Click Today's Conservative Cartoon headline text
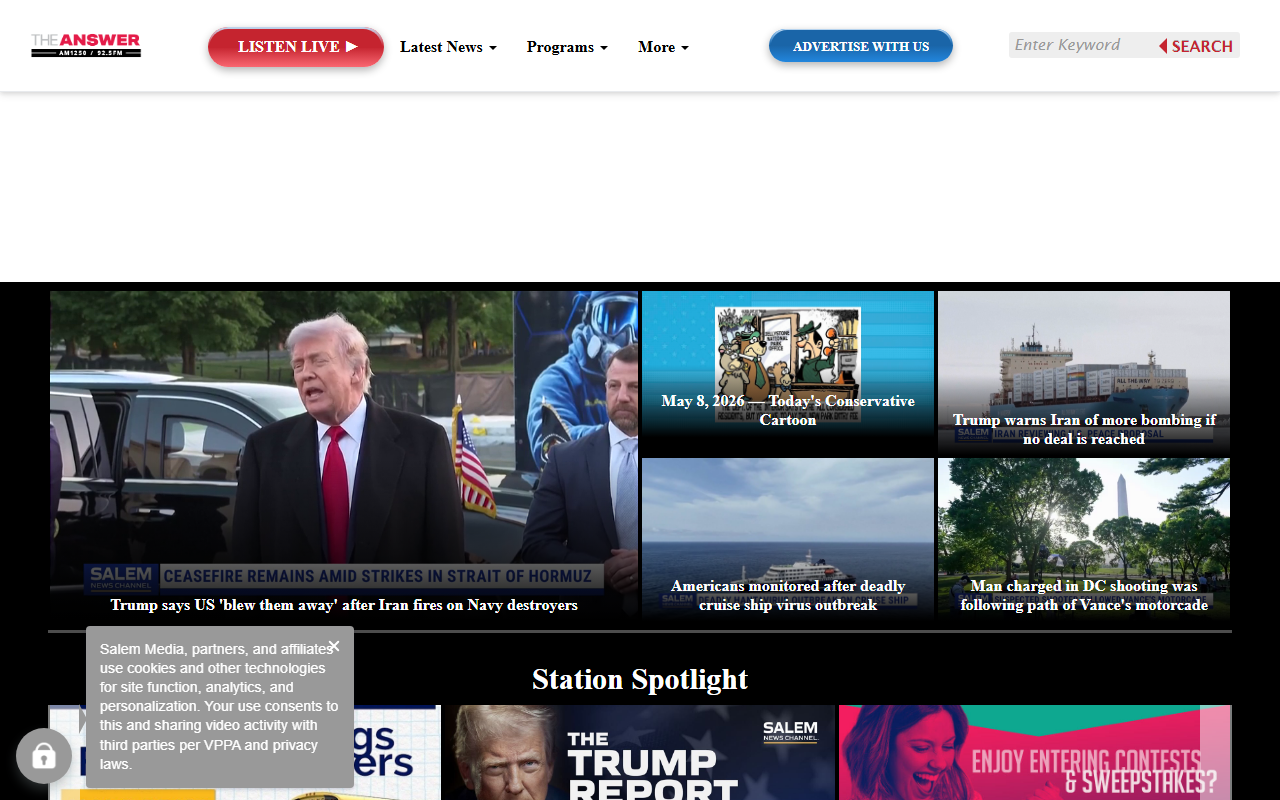The width and height of the screenshot is (1280, 800). (788, 410)
